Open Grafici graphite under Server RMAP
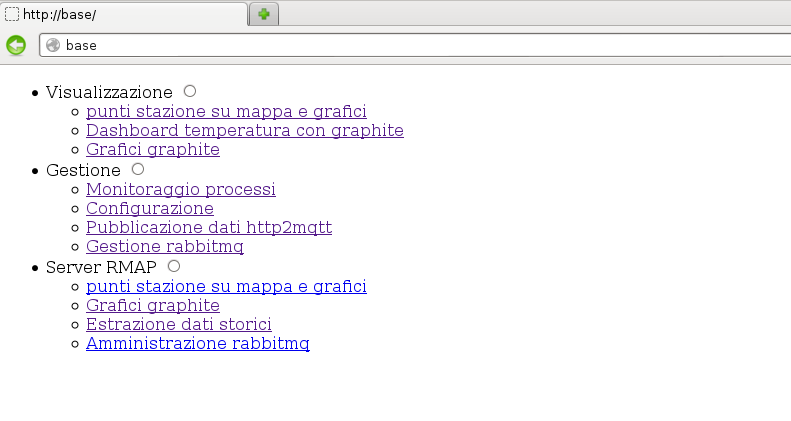791x421 pixels. click(152, 305)
